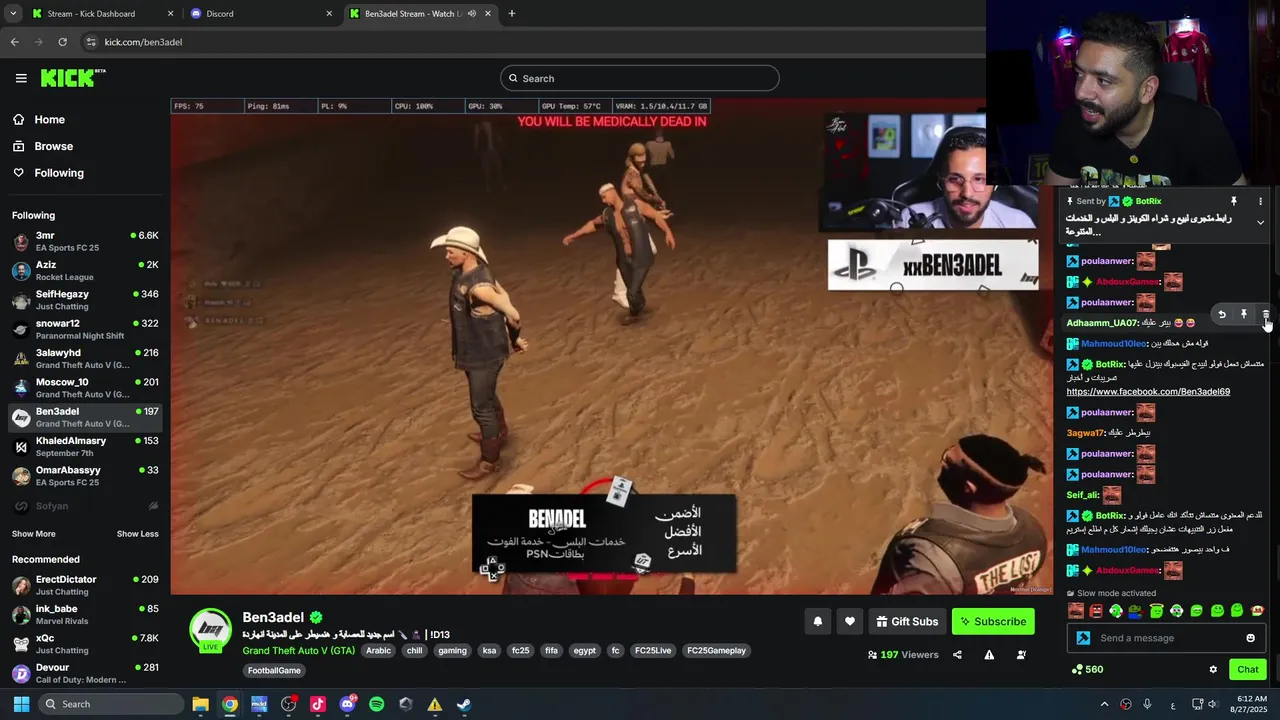
Task: Insert the Pepe frog emote
Action: tap(1136, 611)
